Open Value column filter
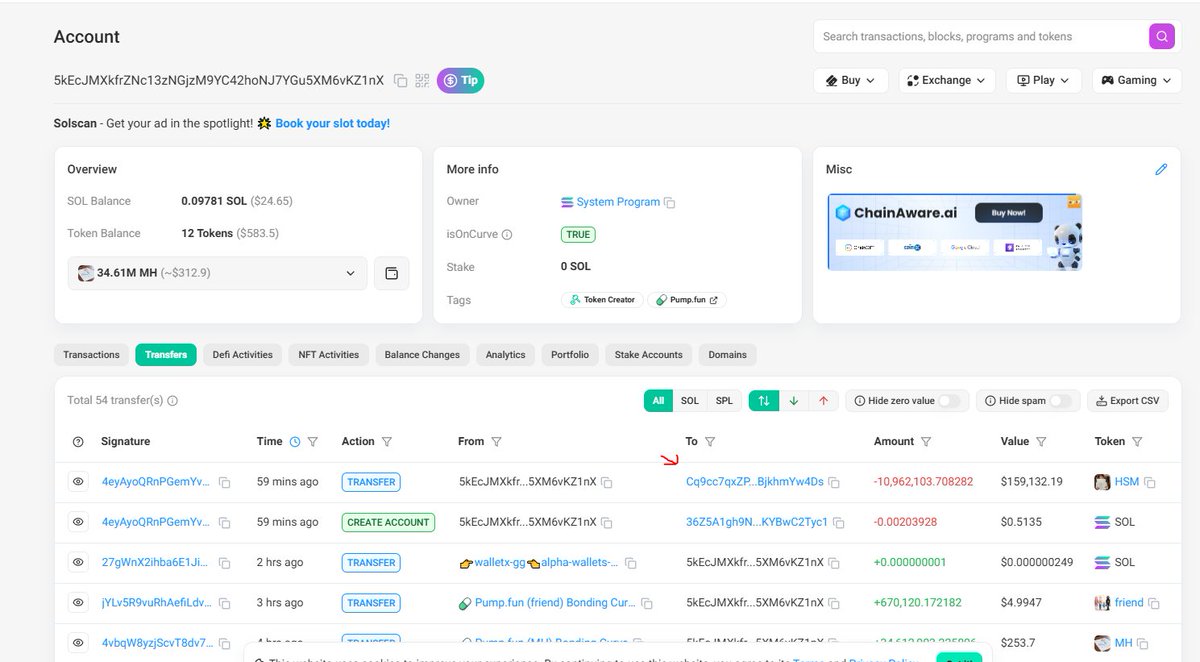 pyautogui.click(x=1041, y=442)
